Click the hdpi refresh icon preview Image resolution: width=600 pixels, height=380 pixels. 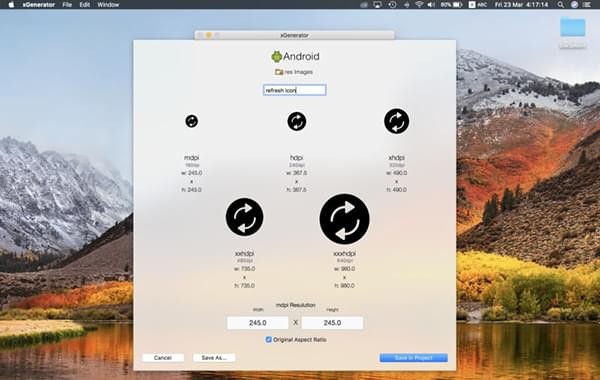pos(297,121)
